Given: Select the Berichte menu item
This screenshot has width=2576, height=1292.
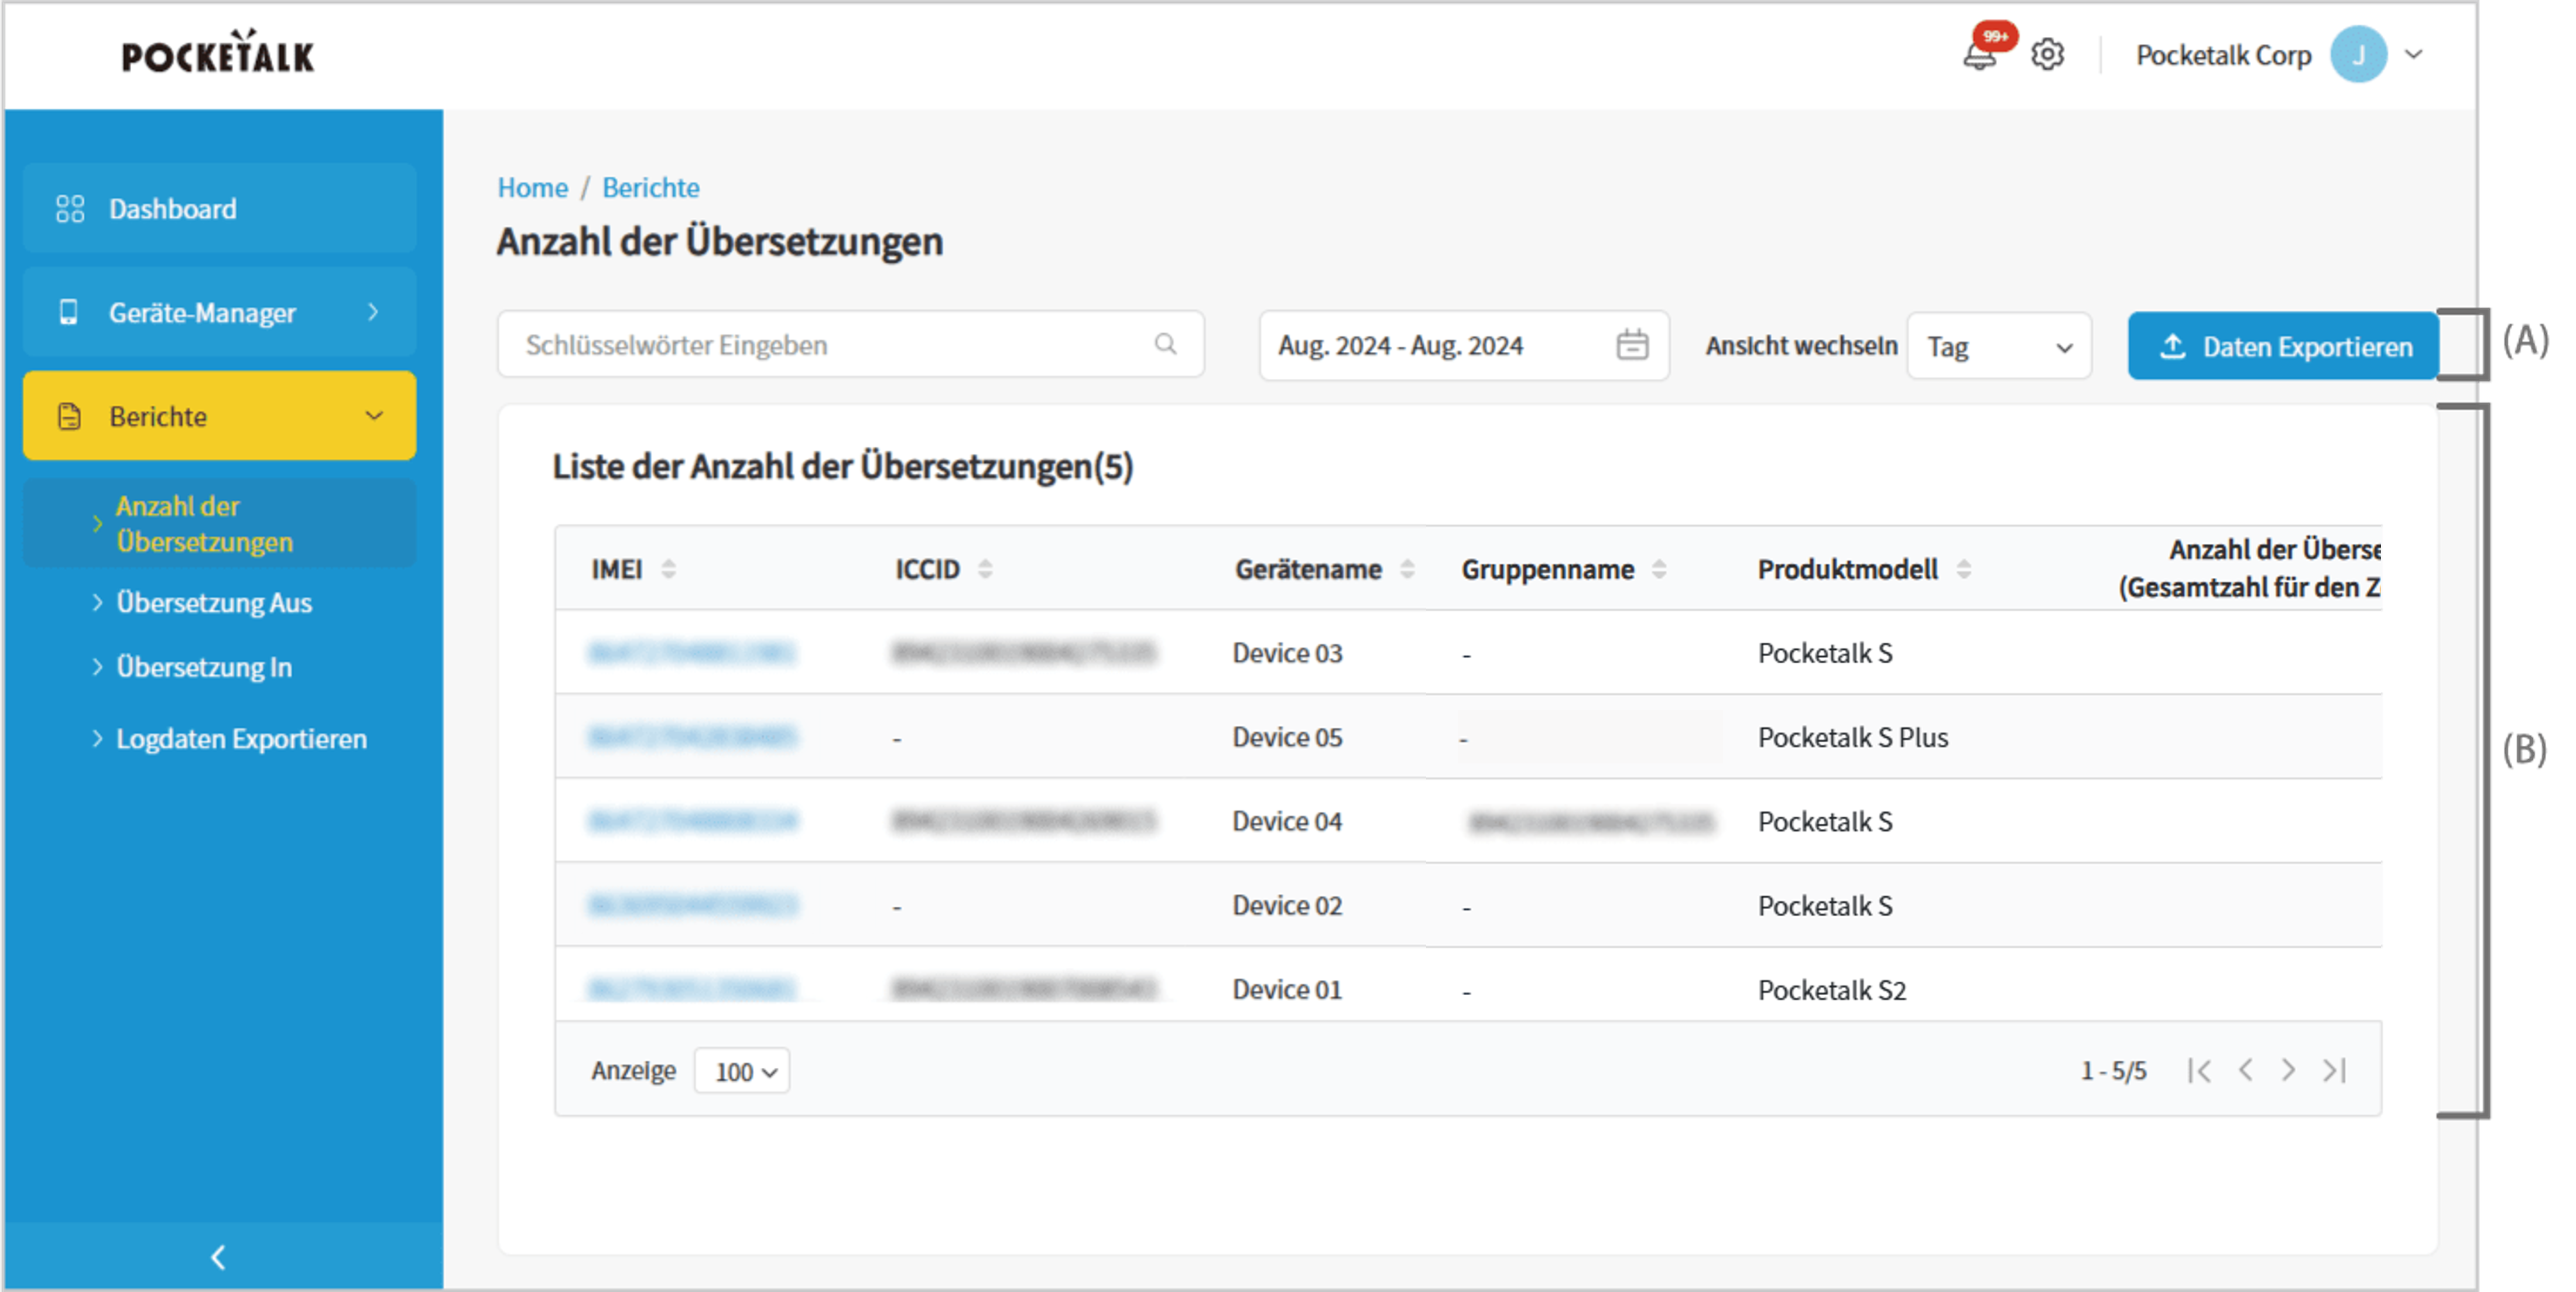Looking at the screenshot, I should pos(219,416).
